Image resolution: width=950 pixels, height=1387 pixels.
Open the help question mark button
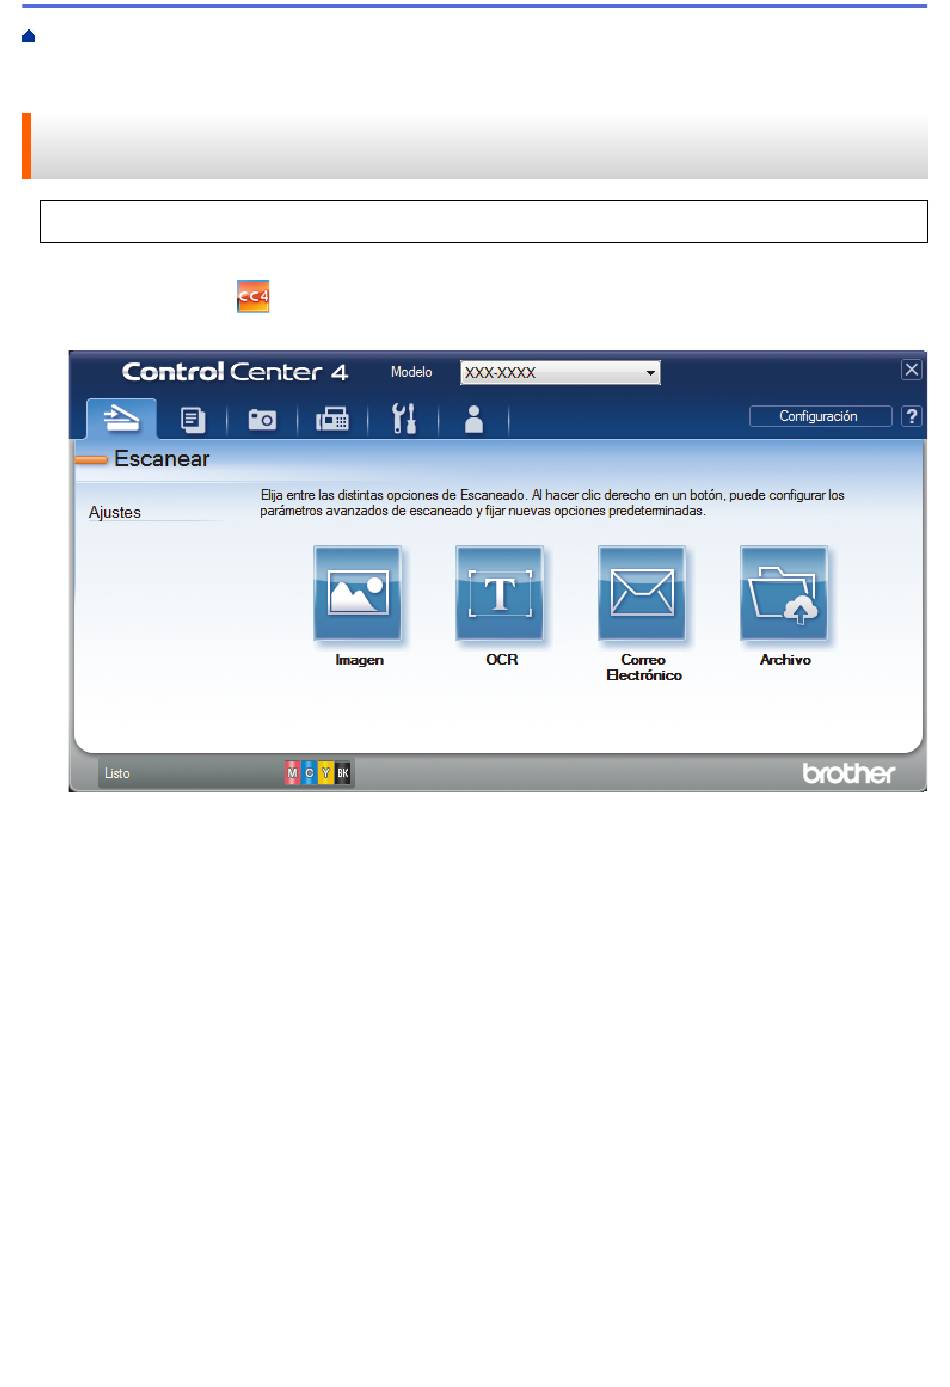click(912, 416)
